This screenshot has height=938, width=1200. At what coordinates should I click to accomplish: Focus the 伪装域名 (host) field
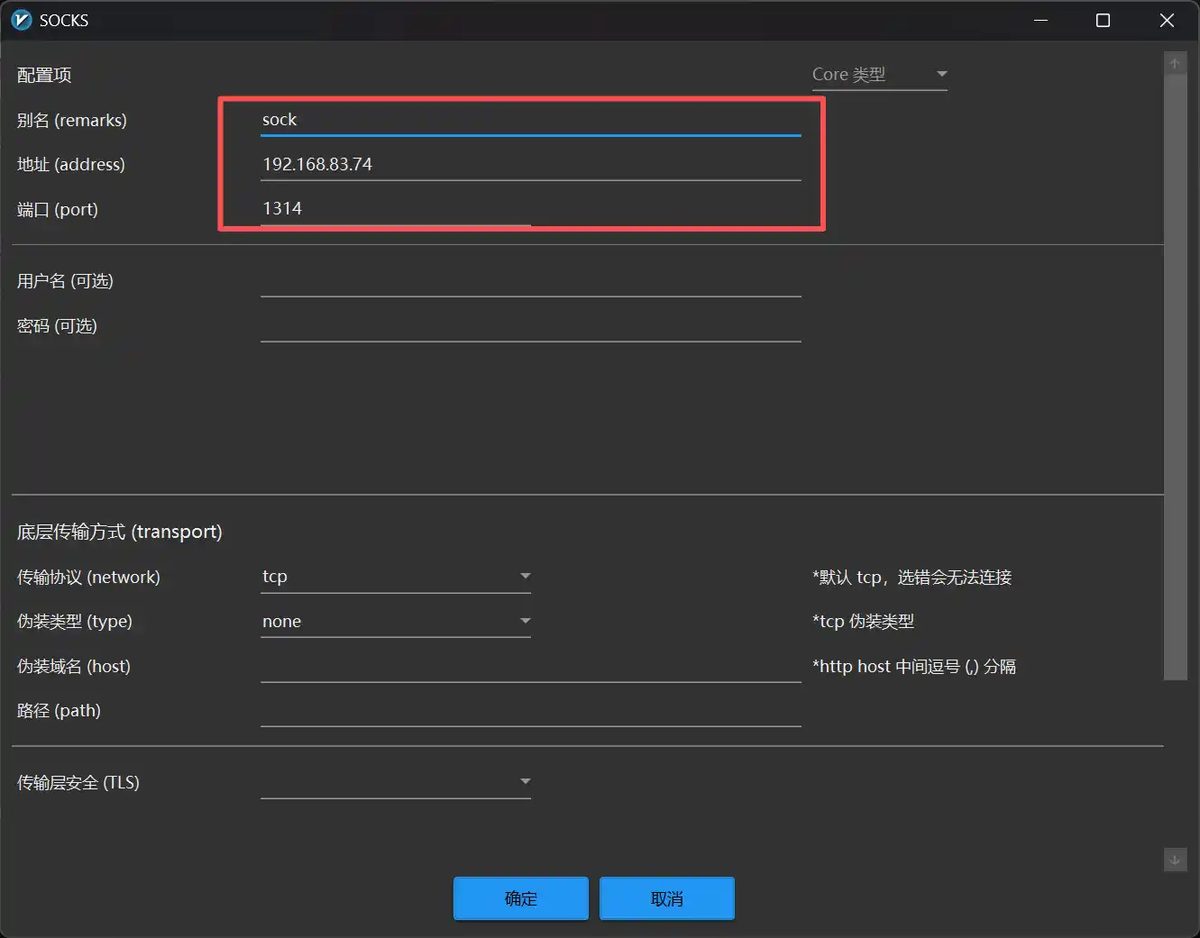point(531,667)
